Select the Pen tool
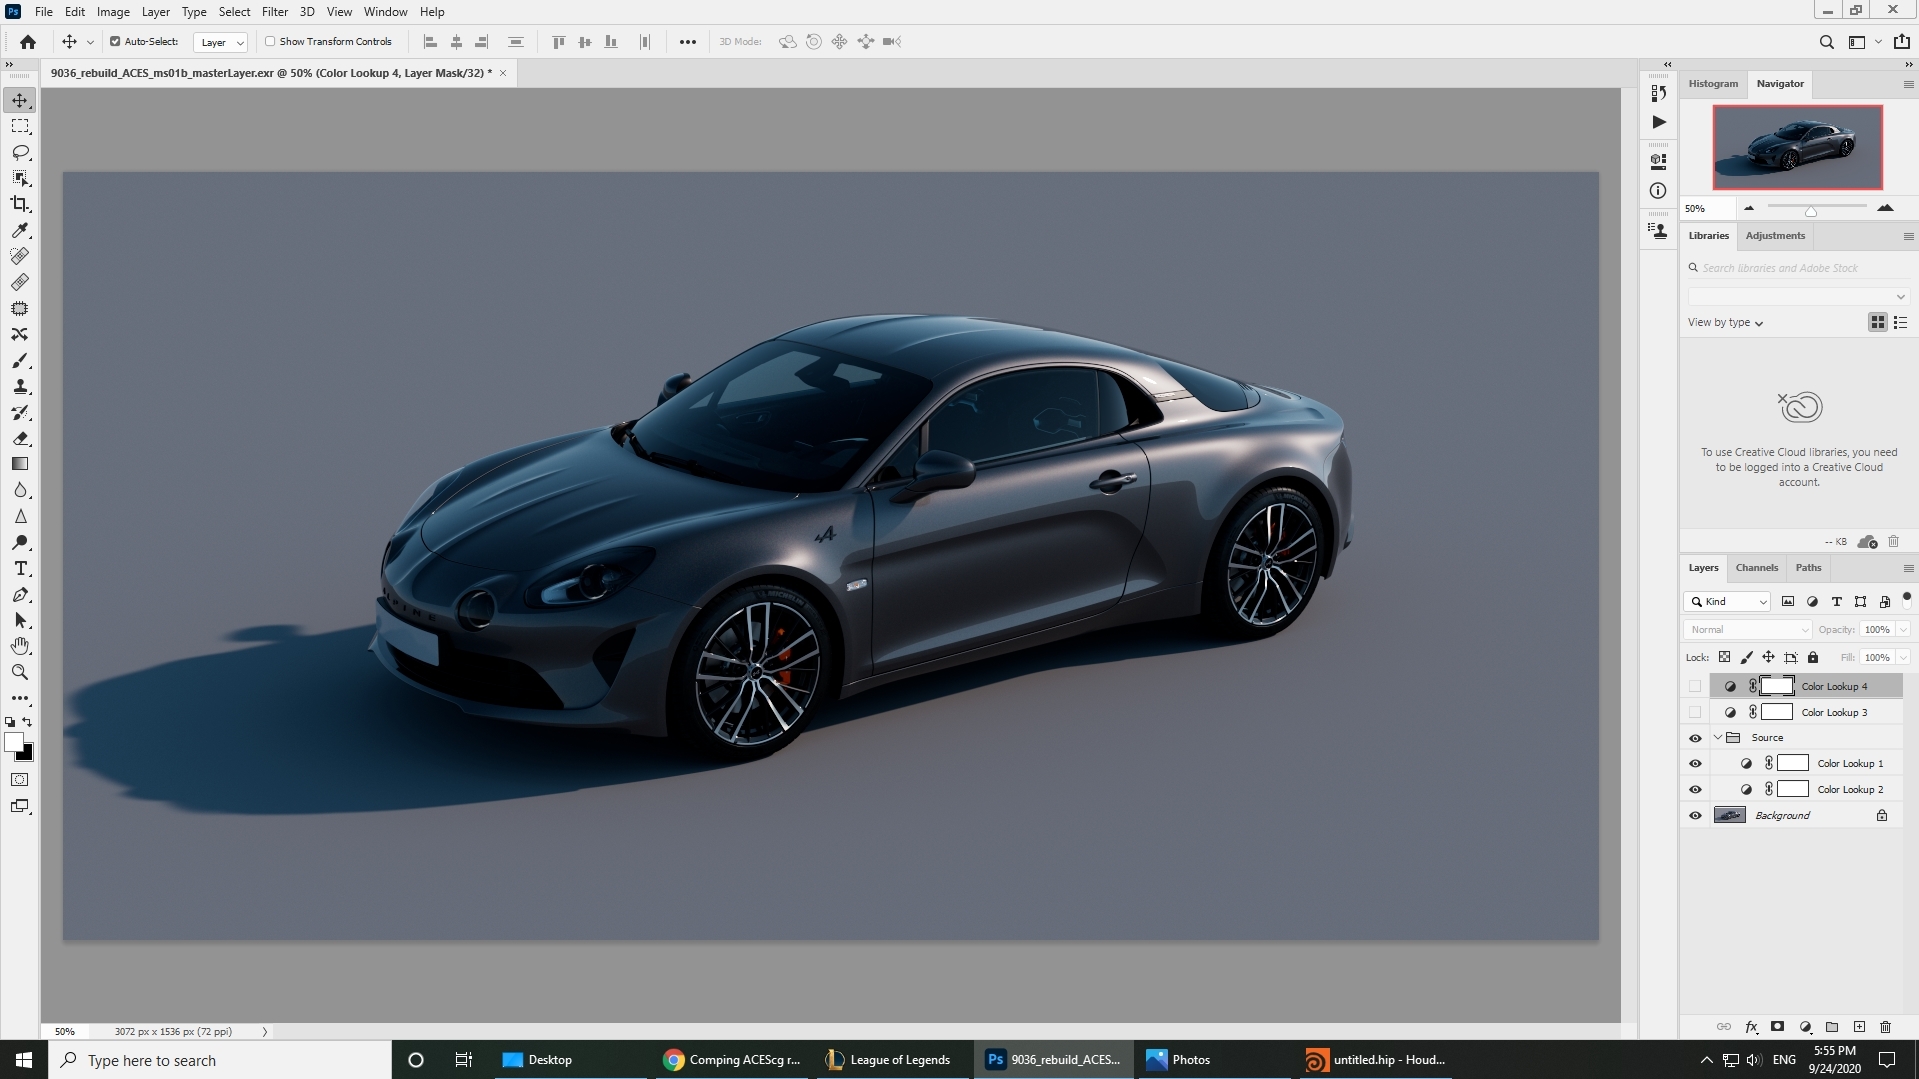This screenshot has width=1919, height=1079. [20, 594]
